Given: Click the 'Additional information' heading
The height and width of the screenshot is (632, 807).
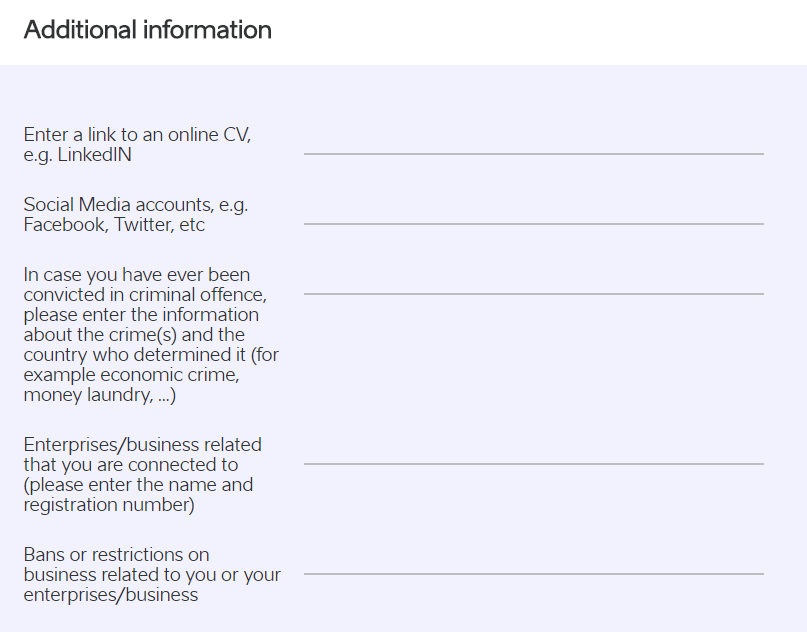Looking at the screenshot, I should point(148,30).
